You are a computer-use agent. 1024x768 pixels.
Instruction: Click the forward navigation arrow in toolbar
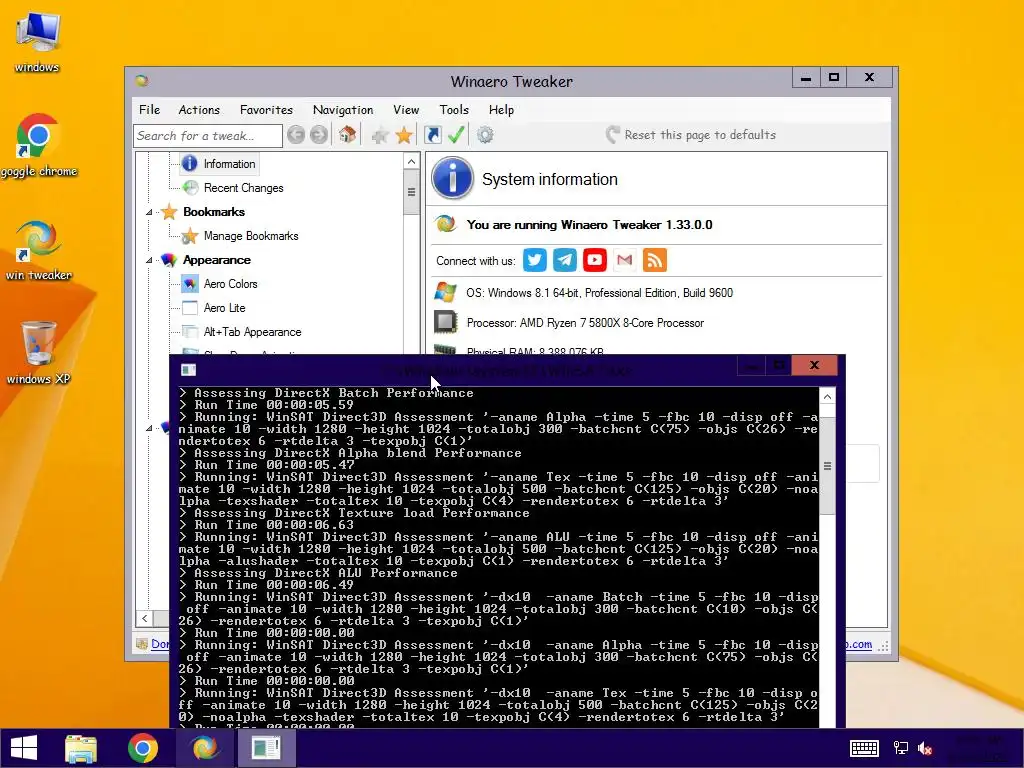pos(319,135)
